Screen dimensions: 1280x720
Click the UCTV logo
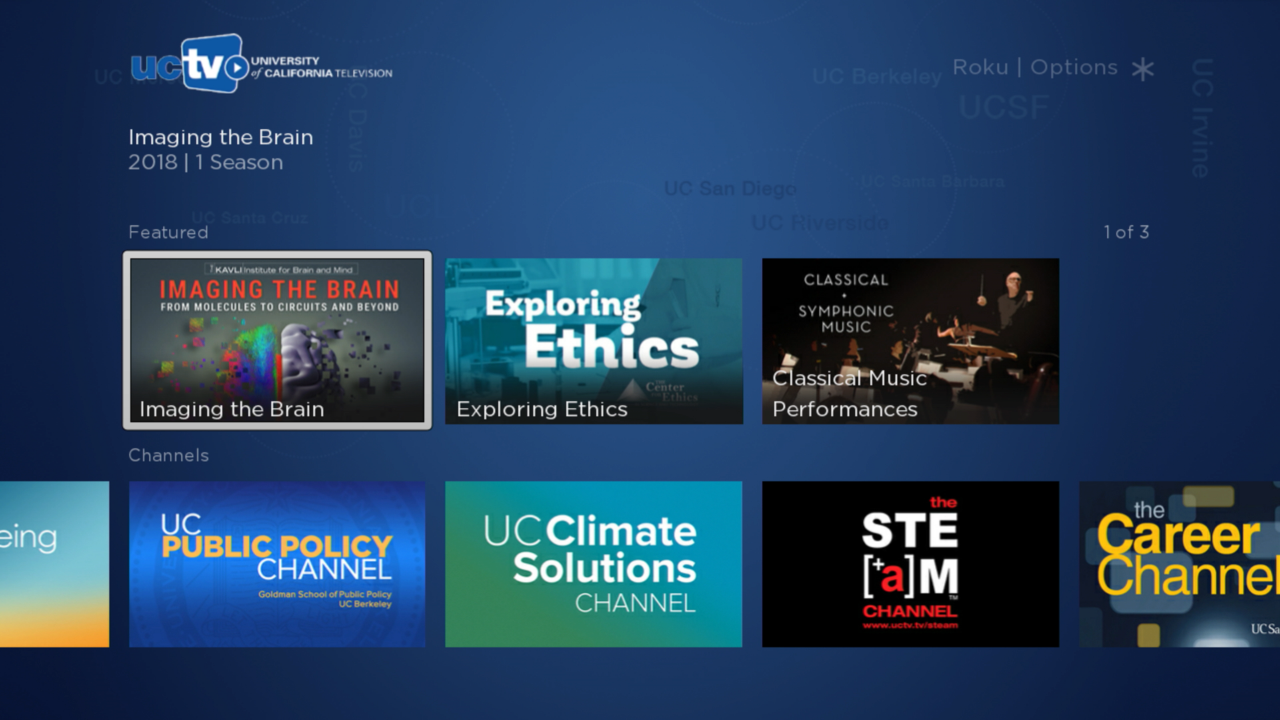click(x=261, y=64)
